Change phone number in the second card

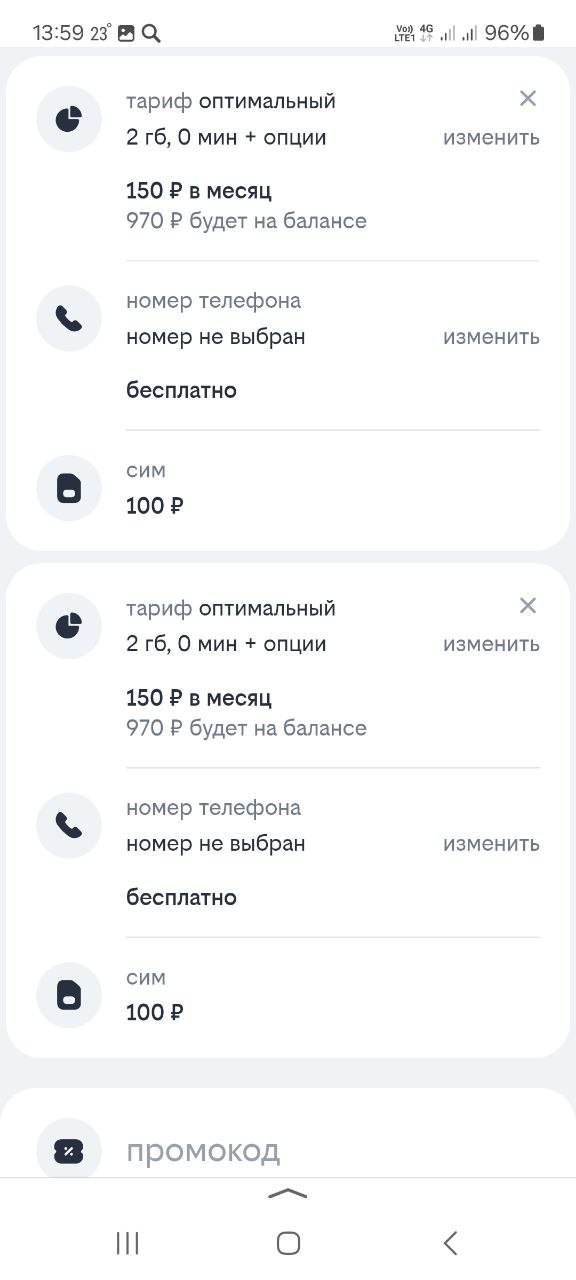click(491, 844)
